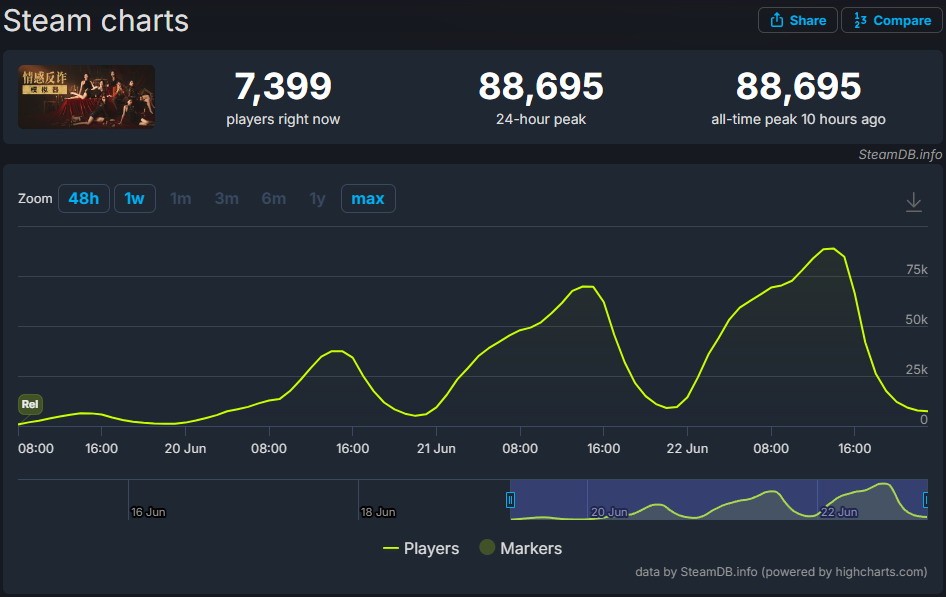Click the 1y zoom option

317,199
